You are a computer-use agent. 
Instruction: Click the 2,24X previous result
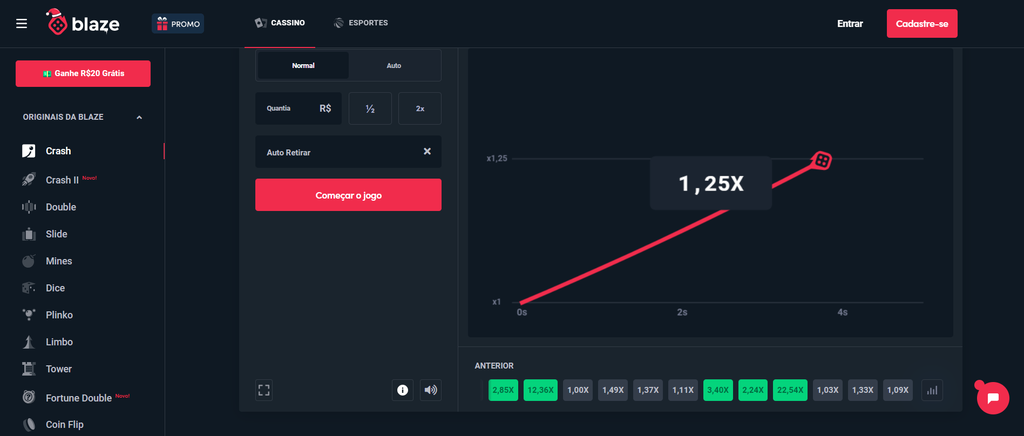coord(753,390)
